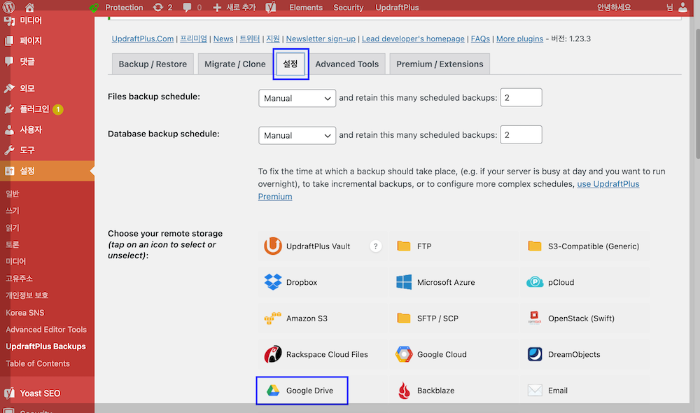Open 일반 settings submenu

[x=12, y=193]
